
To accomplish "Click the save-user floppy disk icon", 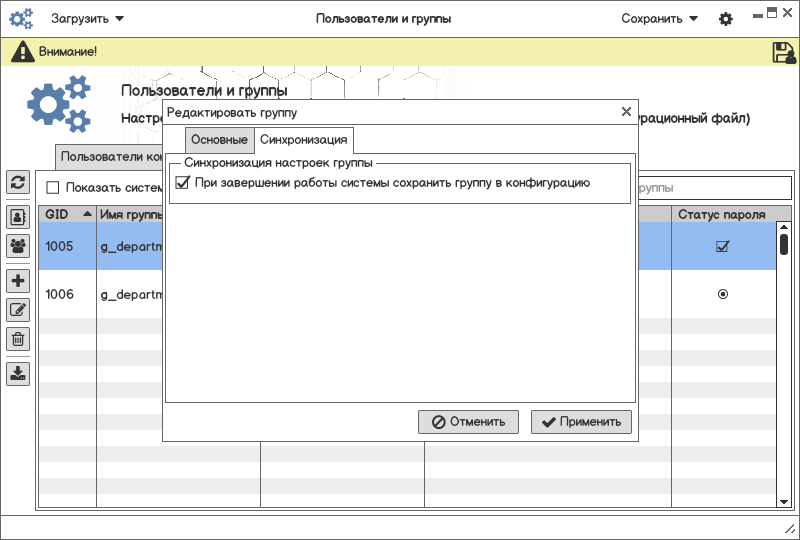I will click(784, 53).
